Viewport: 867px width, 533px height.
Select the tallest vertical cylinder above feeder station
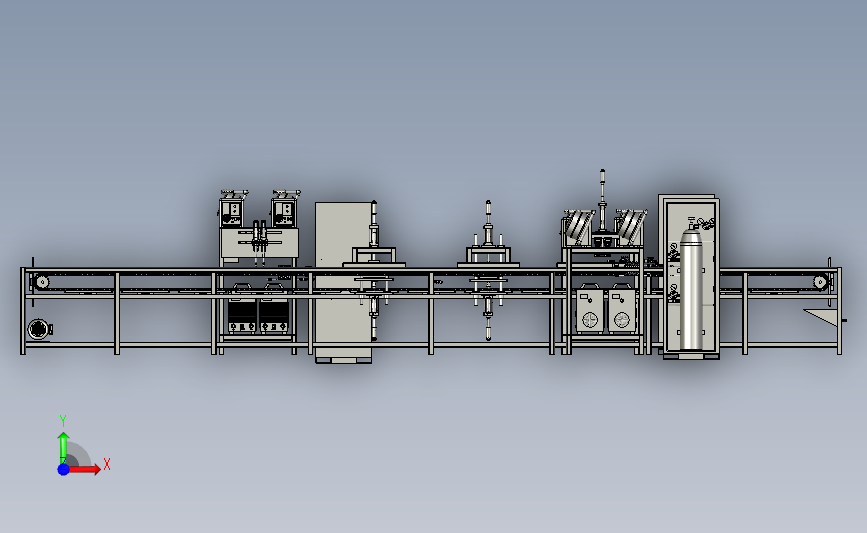tap(602, 200)
